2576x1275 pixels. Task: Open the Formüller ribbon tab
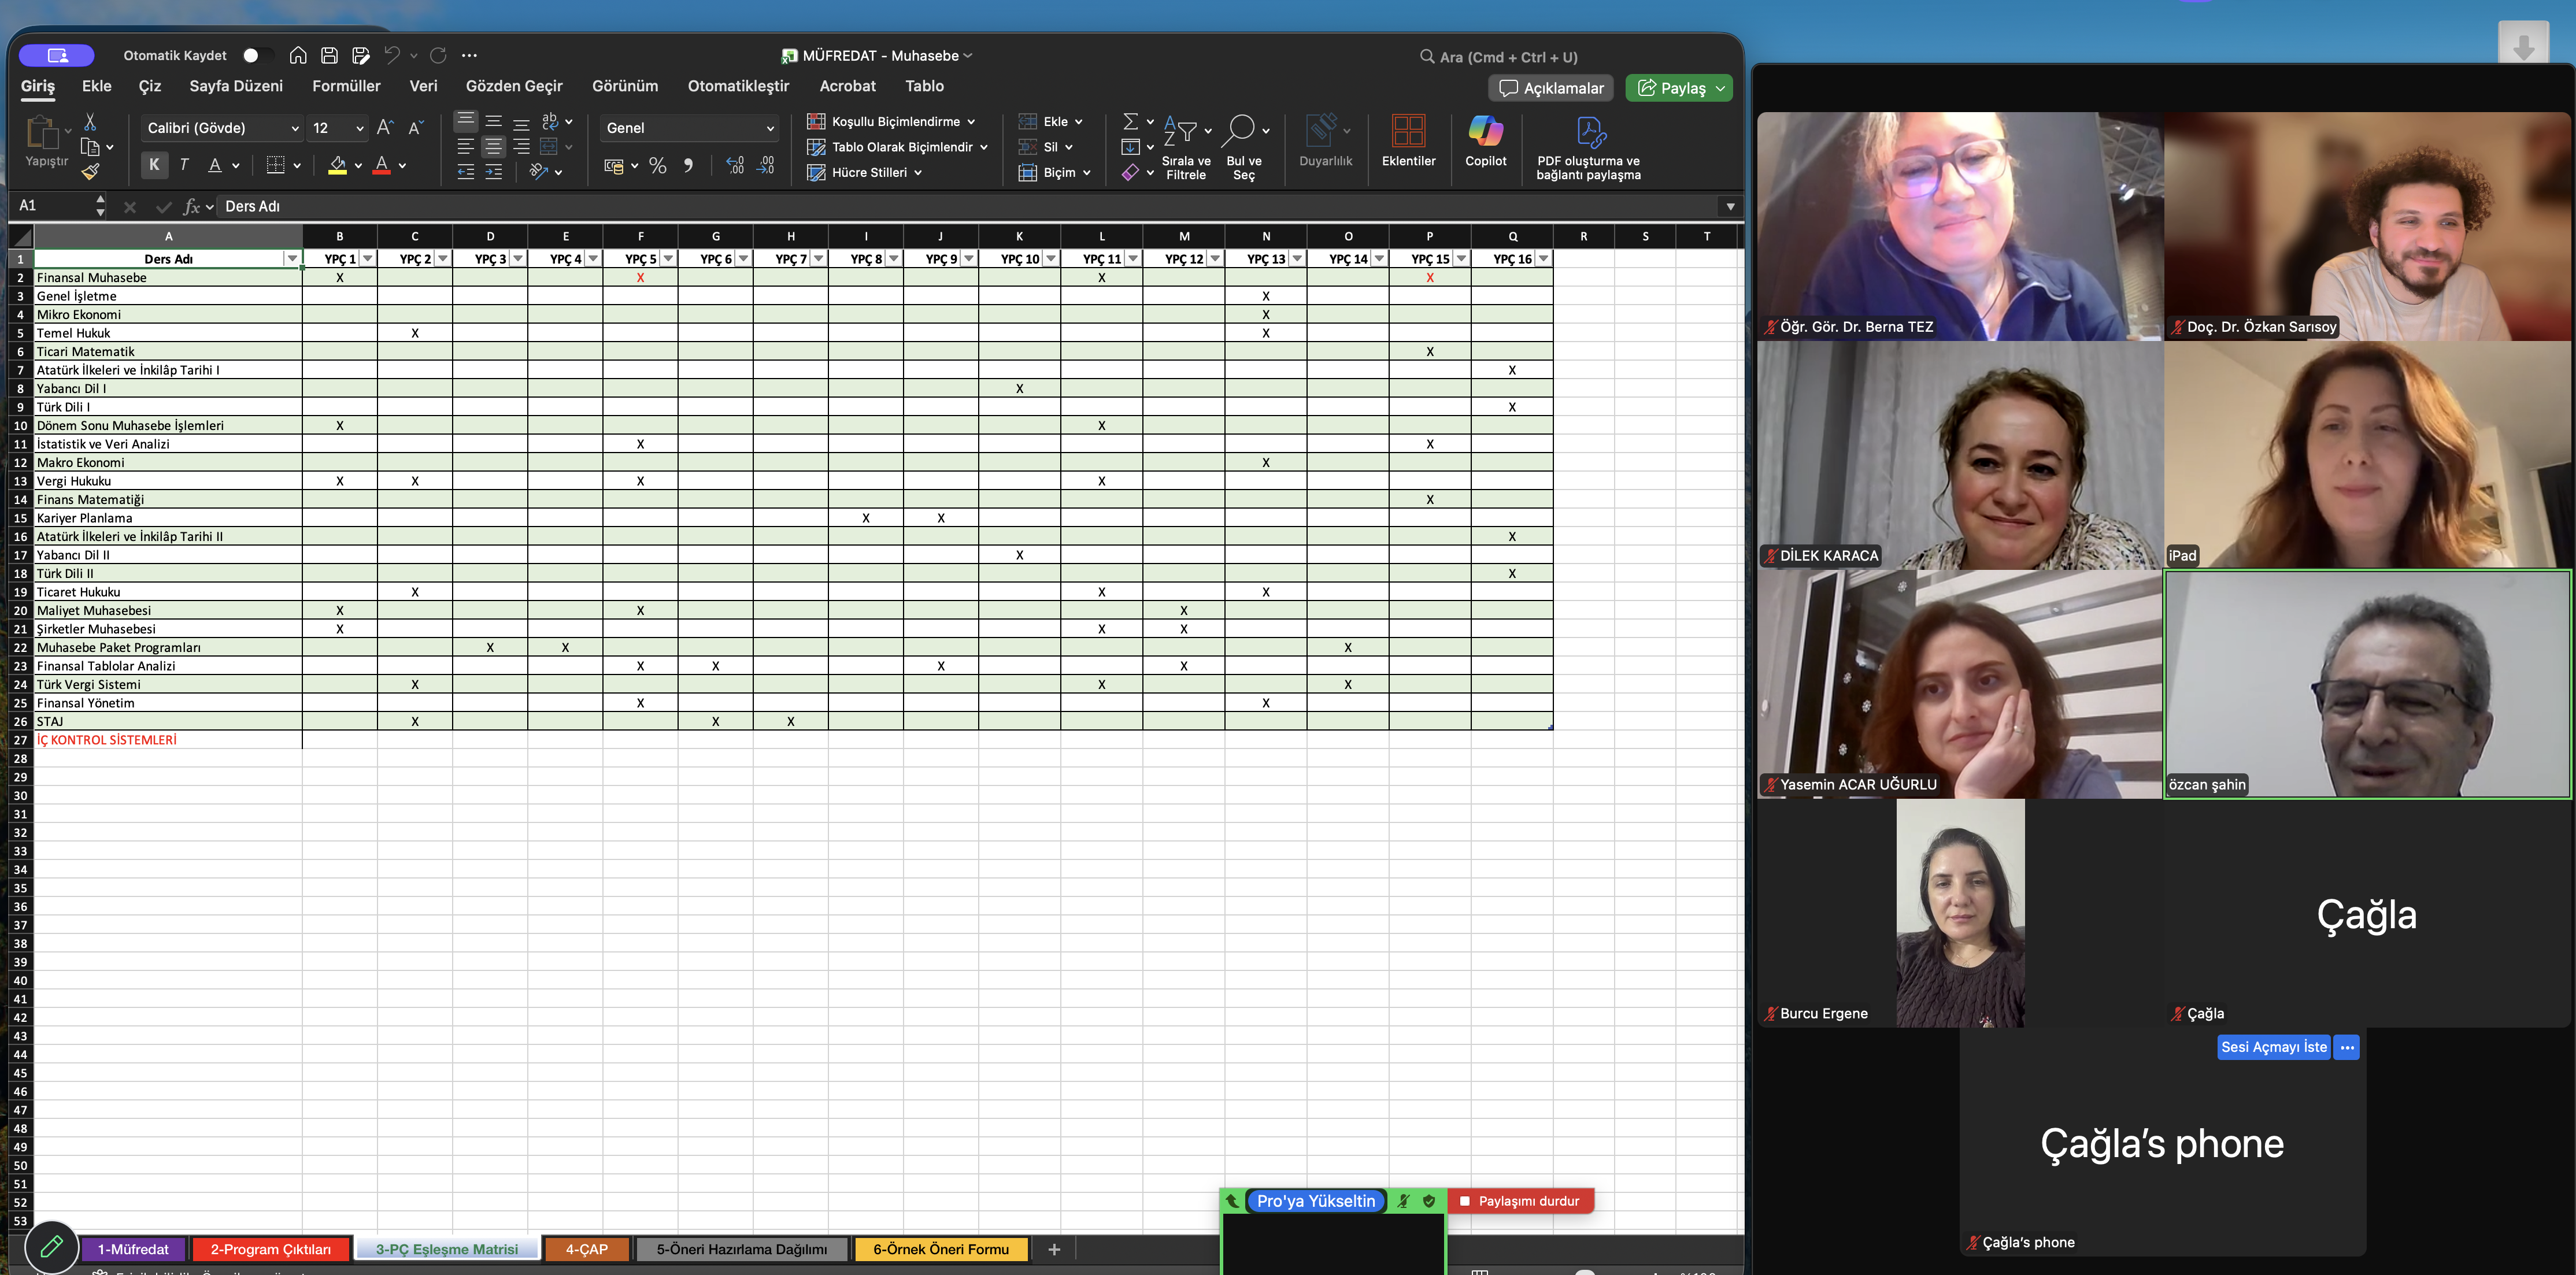pos(346,86)
